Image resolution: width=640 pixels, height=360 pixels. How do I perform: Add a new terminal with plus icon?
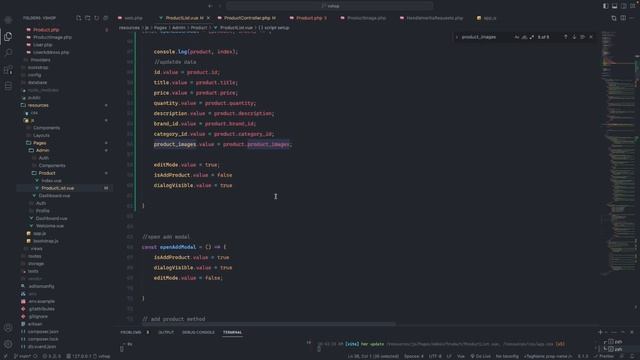[x=600, y=332]
